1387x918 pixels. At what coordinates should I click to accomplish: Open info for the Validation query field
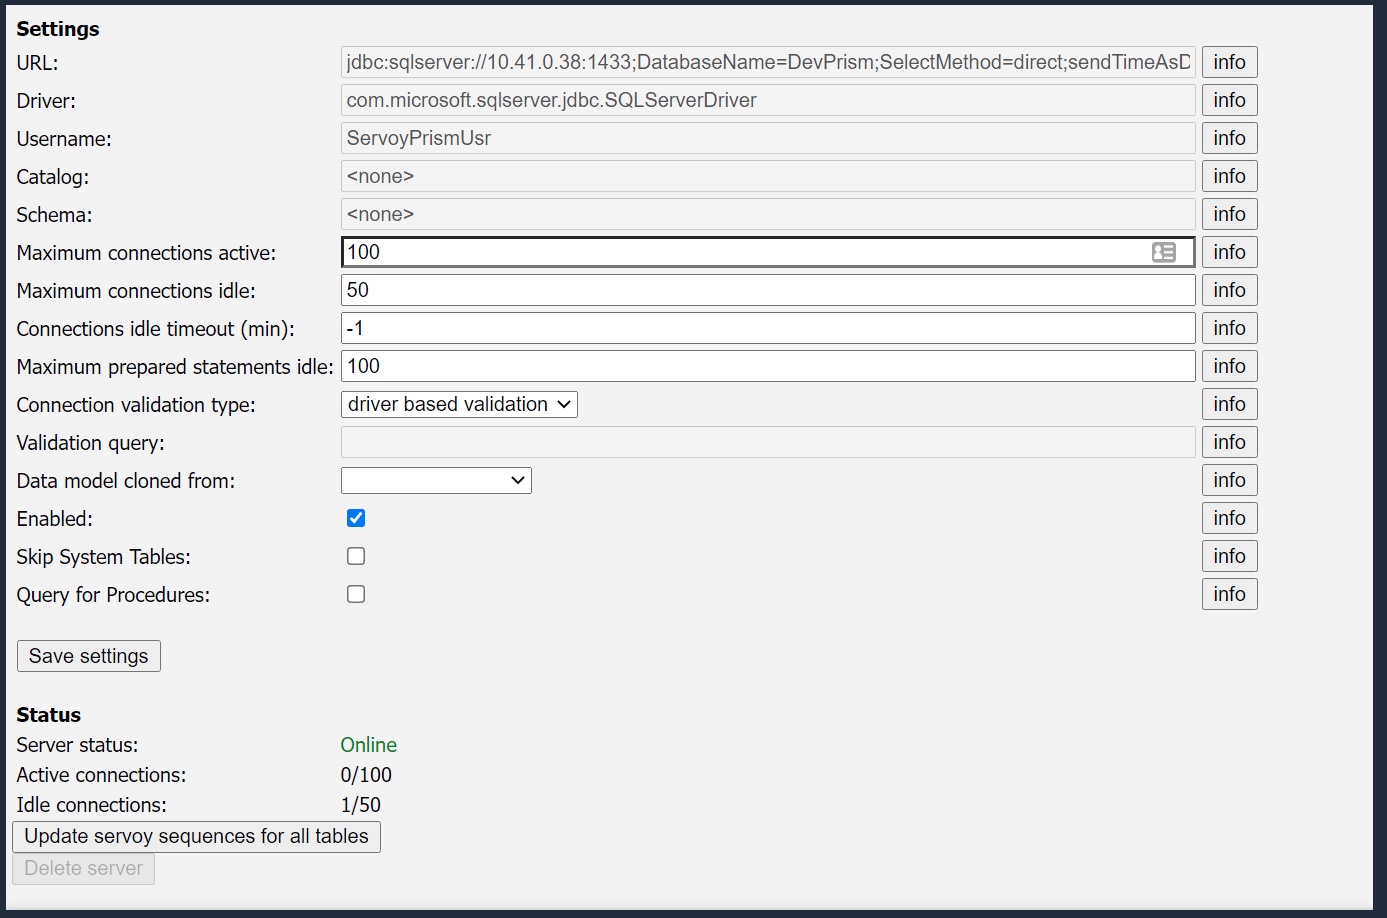pos(1229,442)
